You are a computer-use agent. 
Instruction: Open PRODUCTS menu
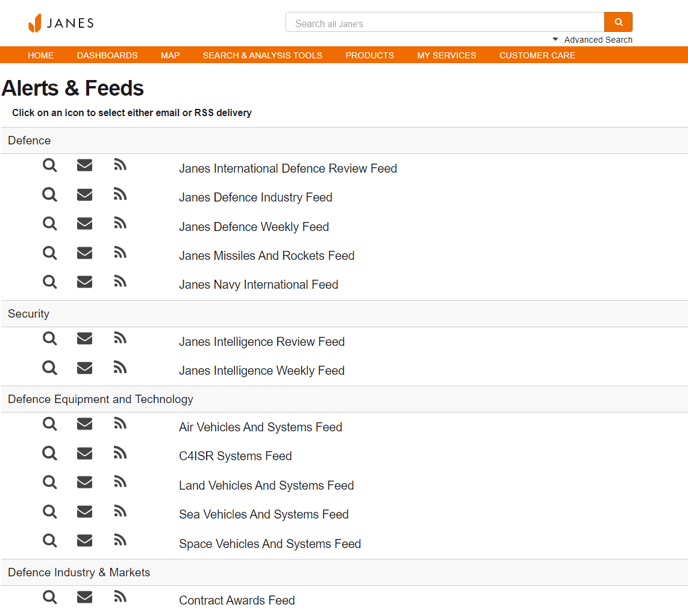(x=369, y=55)
